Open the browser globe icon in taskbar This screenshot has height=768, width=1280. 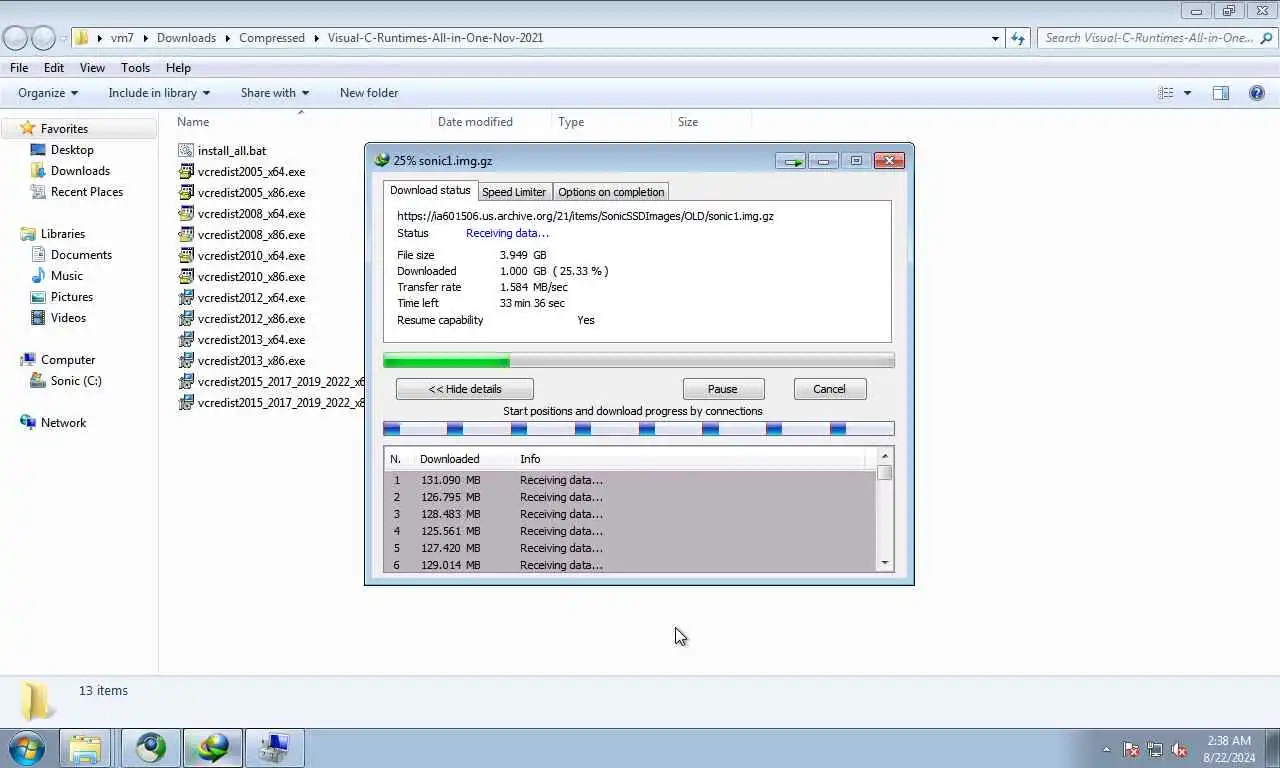click(151, 748)
